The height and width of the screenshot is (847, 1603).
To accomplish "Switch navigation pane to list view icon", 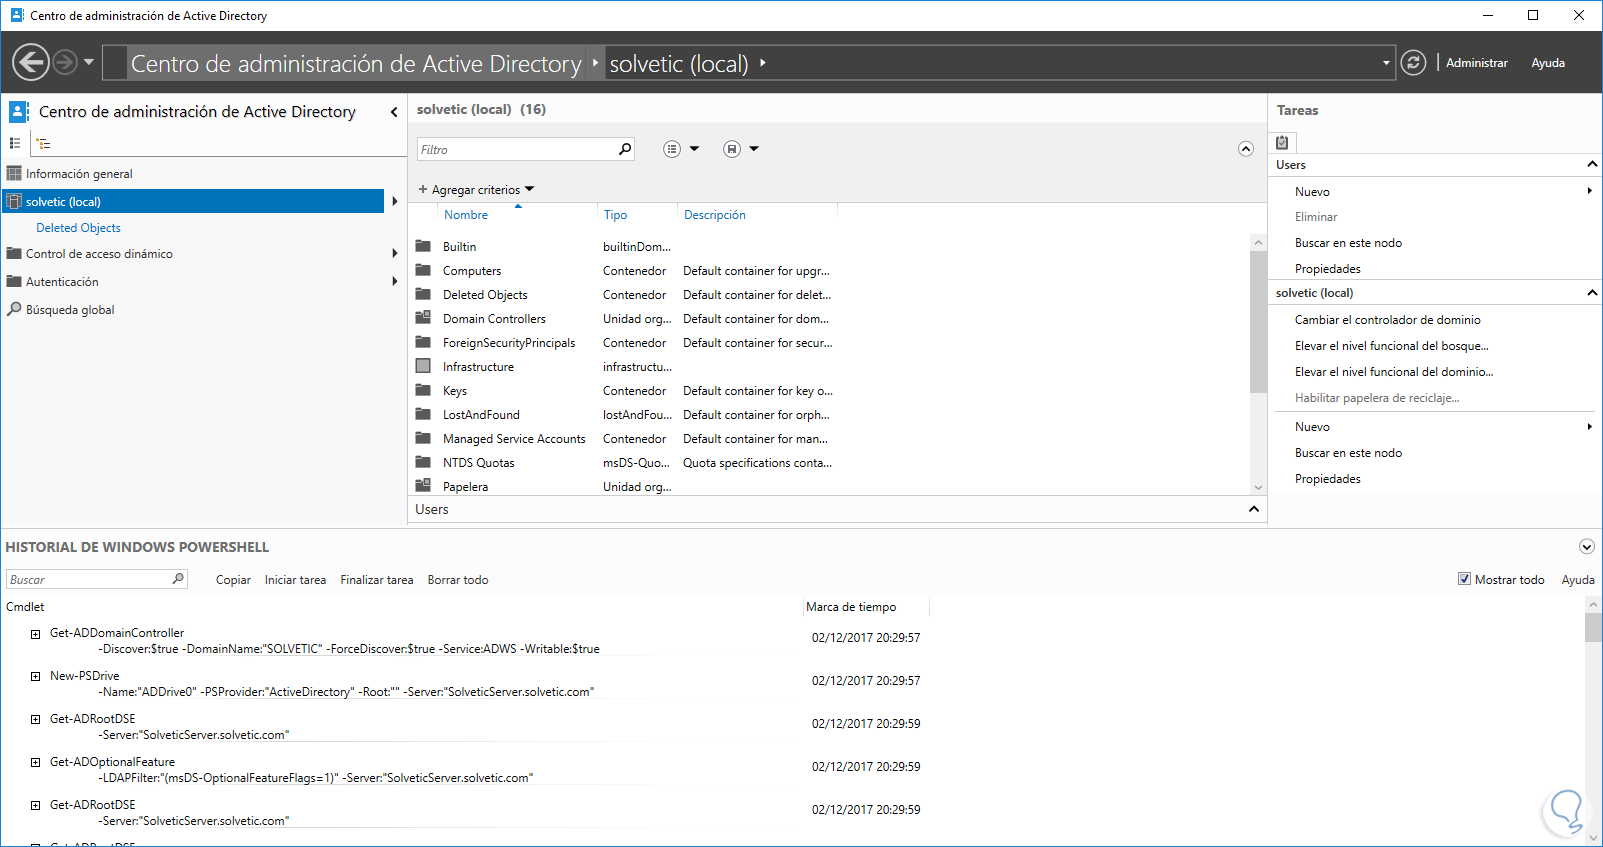I will coord(15,144).
